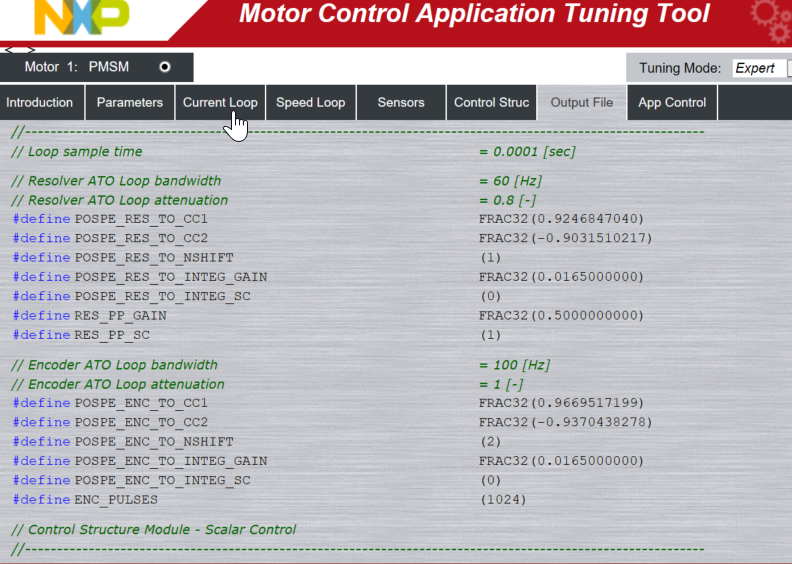Click the value FRAC32(0.9669517199)
This screenshot has height=564, width=792.
point(561,403)
